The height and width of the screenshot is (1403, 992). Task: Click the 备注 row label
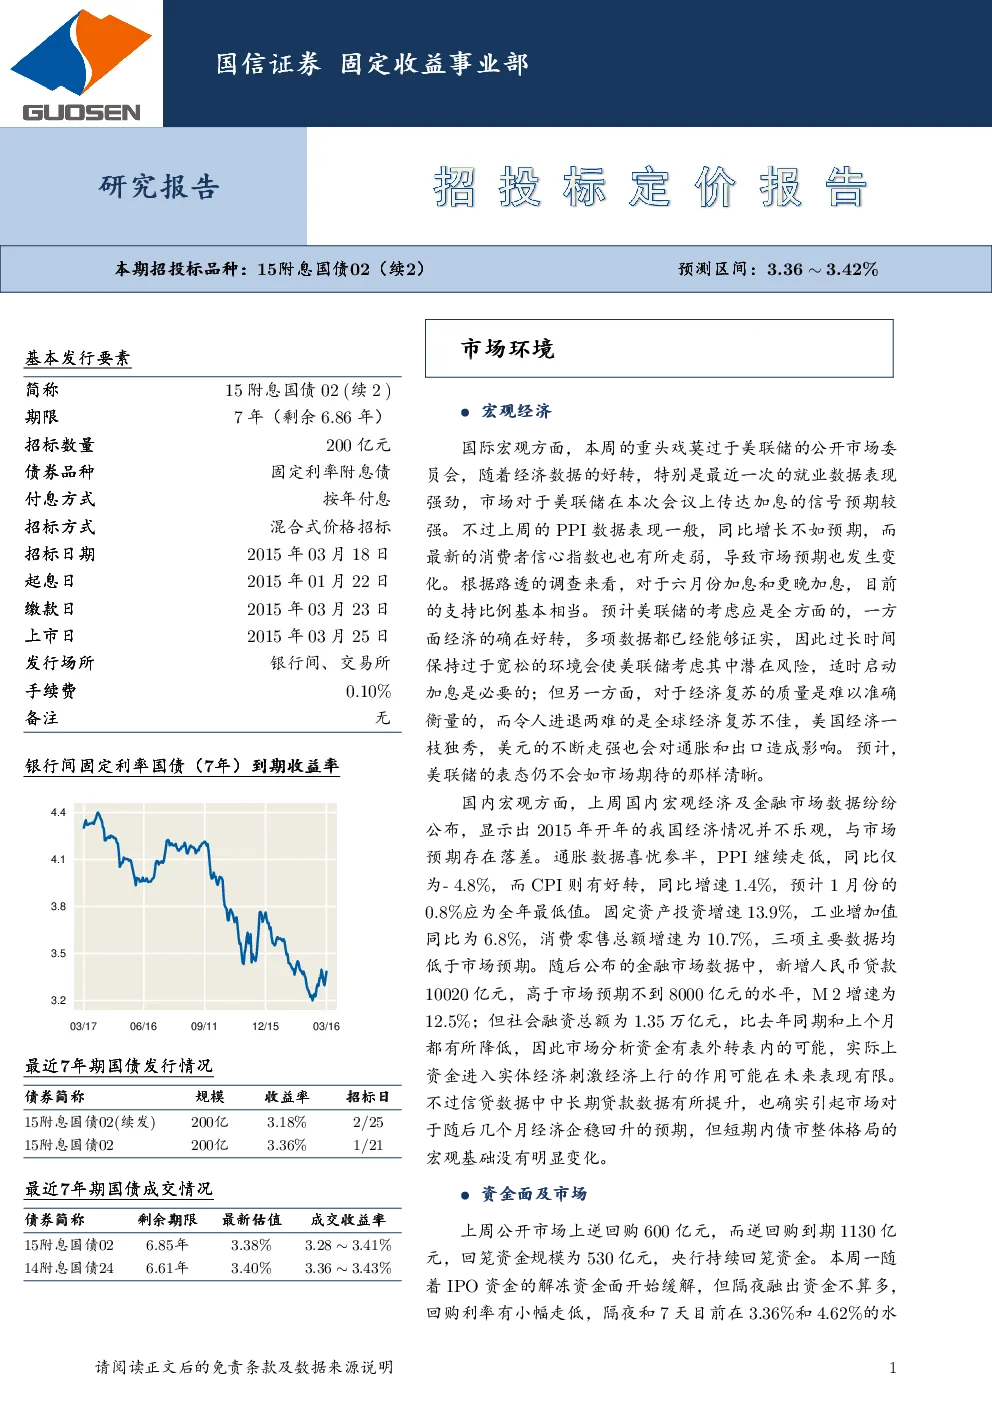(x=42, y=718)
